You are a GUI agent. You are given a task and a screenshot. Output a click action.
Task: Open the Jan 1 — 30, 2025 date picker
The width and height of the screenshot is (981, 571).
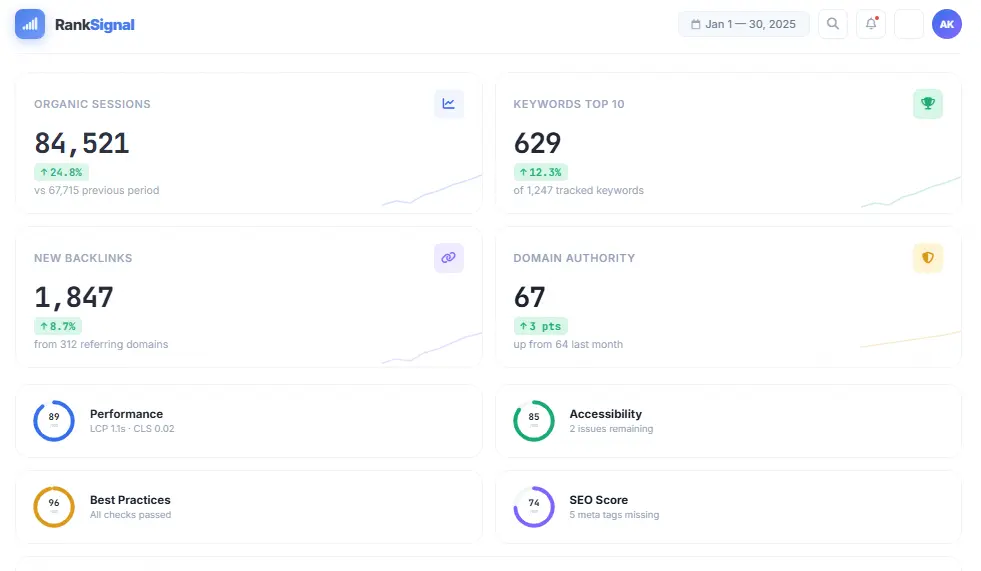[x=744, y=24]
